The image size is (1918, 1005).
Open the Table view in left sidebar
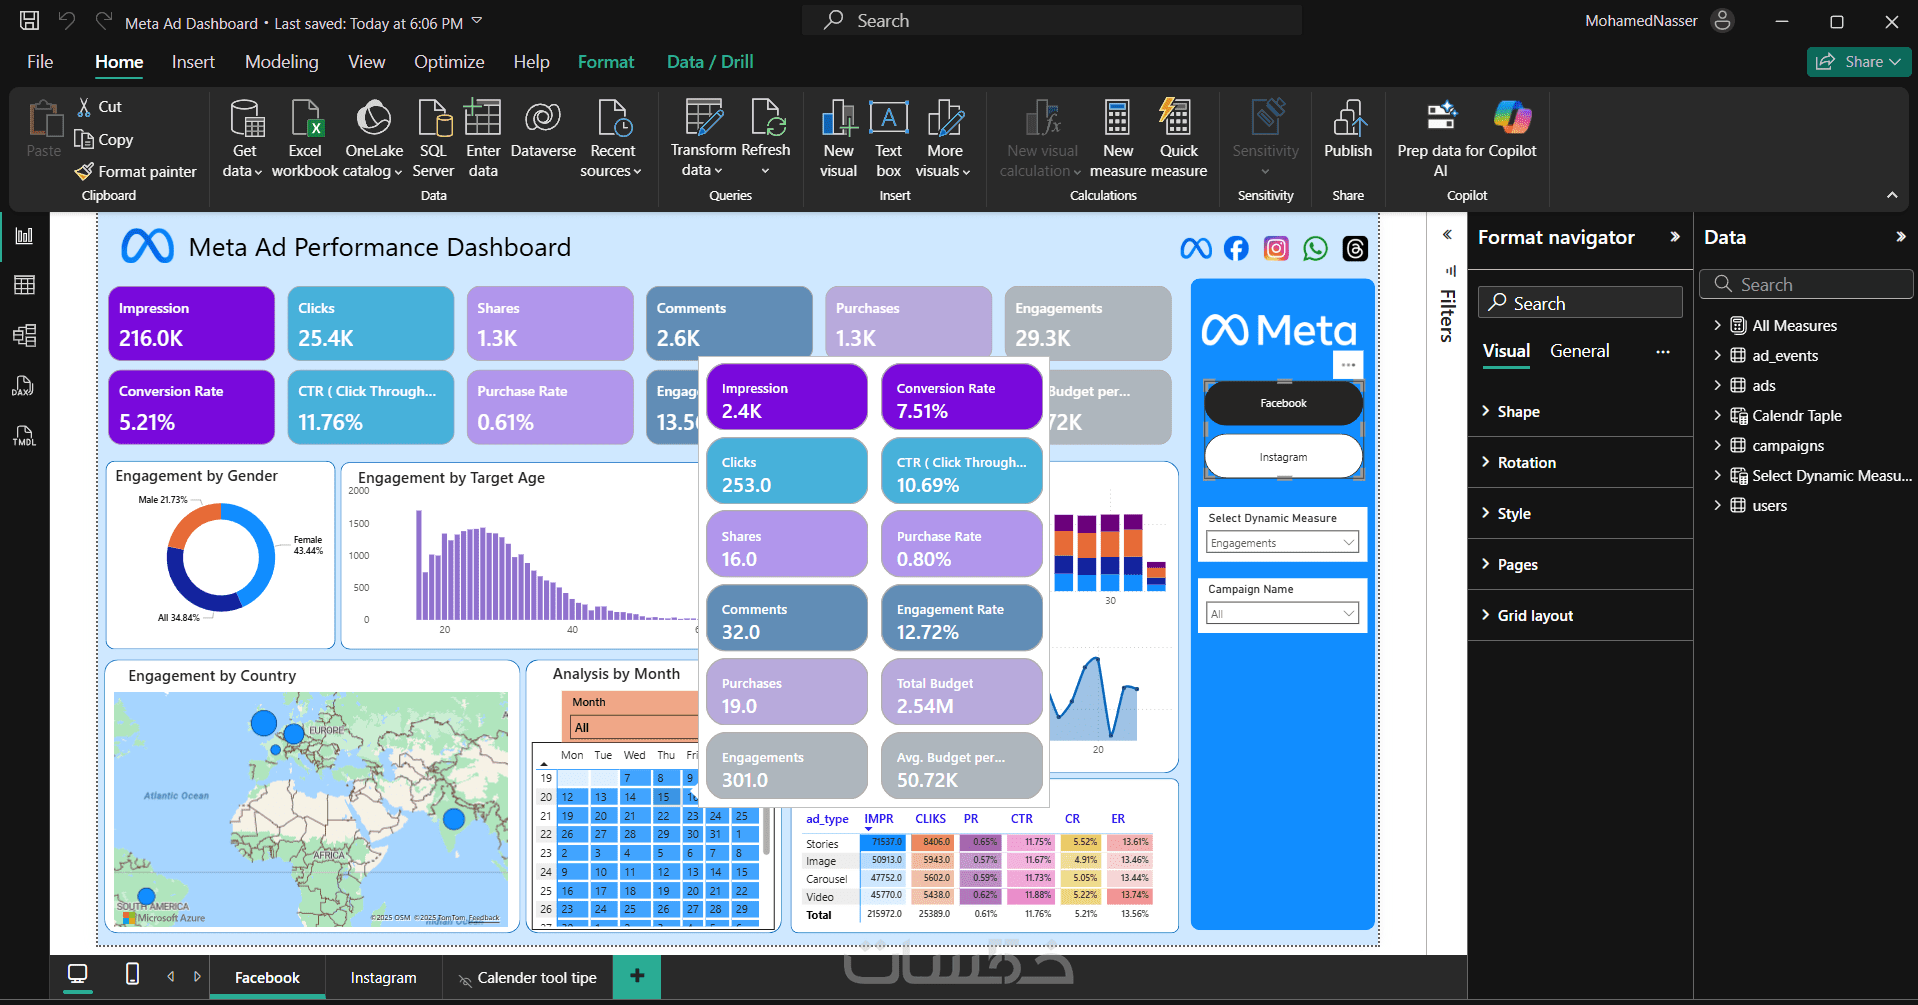(x=24, y=285)
